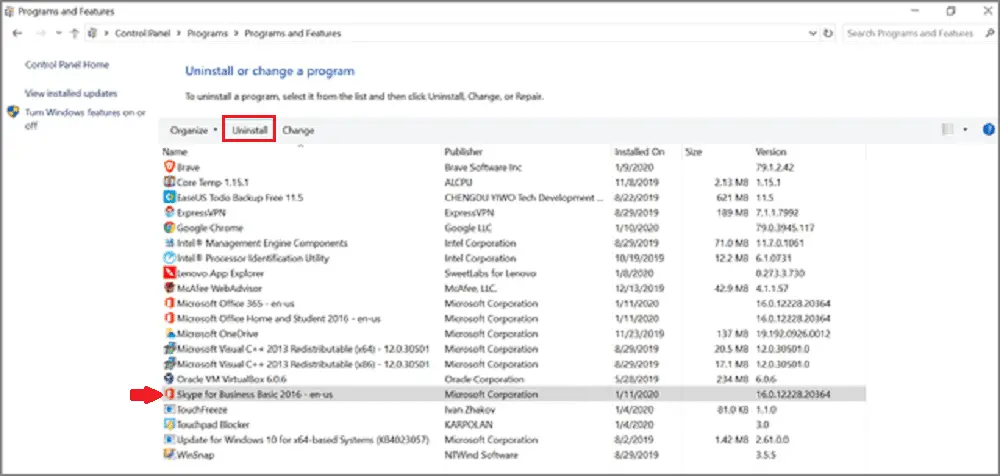Click the Google LLC publisher cell
Screen dimensions: 1000x476
(468, 228)
